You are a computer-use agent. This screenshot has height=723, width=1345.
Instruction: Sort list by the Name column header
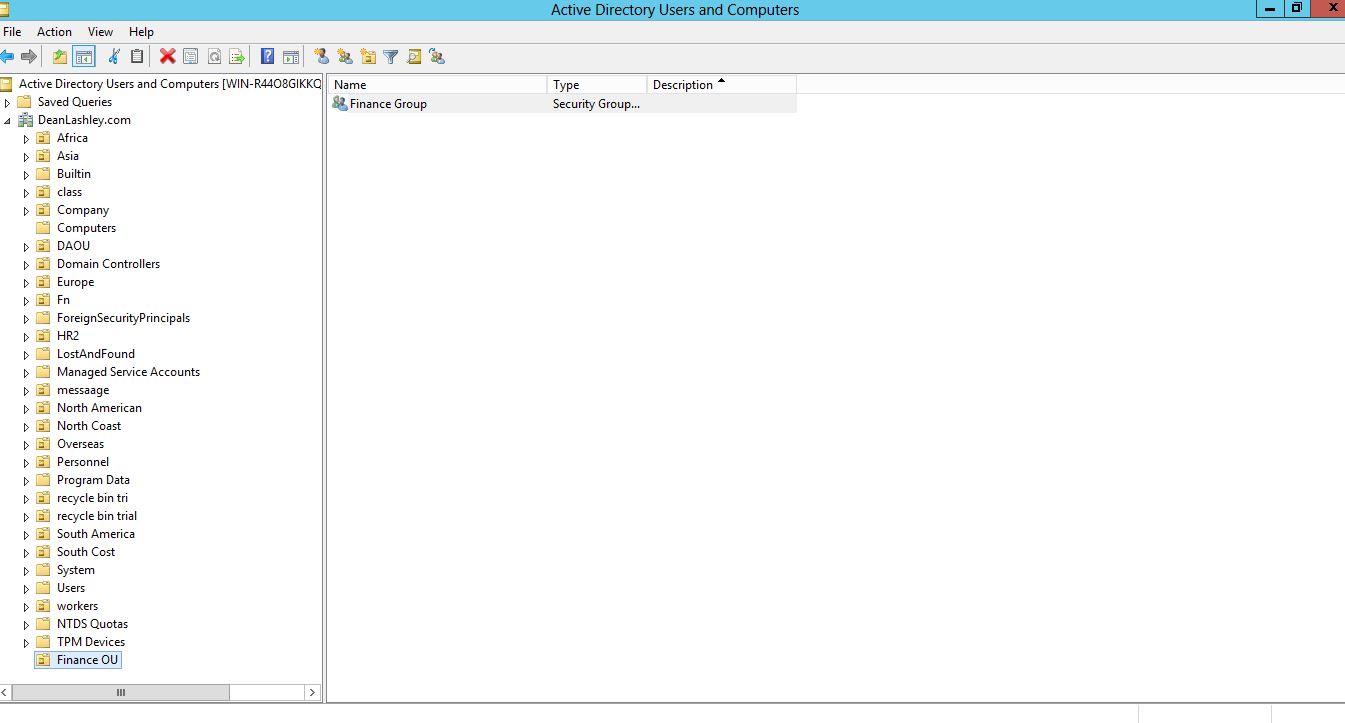(x=438, y=85)
